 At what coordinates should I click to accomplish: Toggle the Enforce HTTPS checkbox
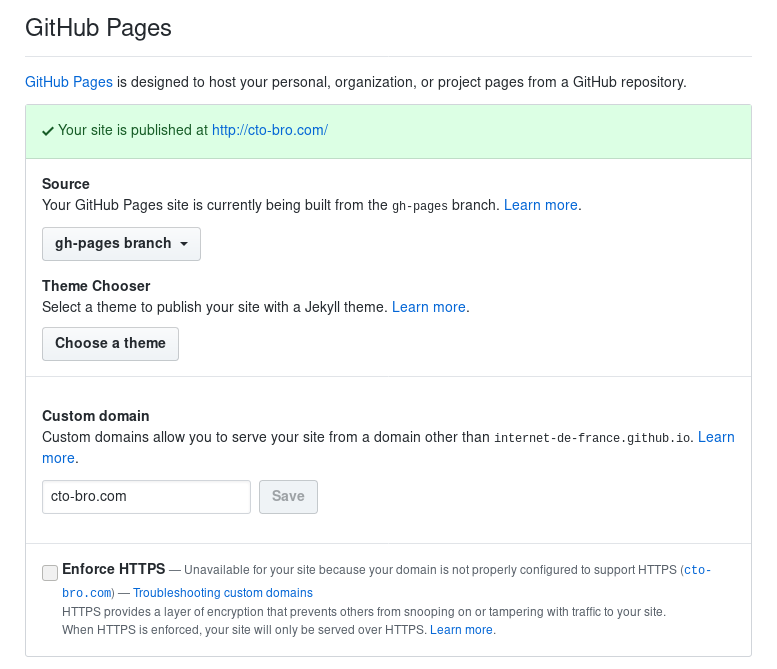(x=50, y=572)
